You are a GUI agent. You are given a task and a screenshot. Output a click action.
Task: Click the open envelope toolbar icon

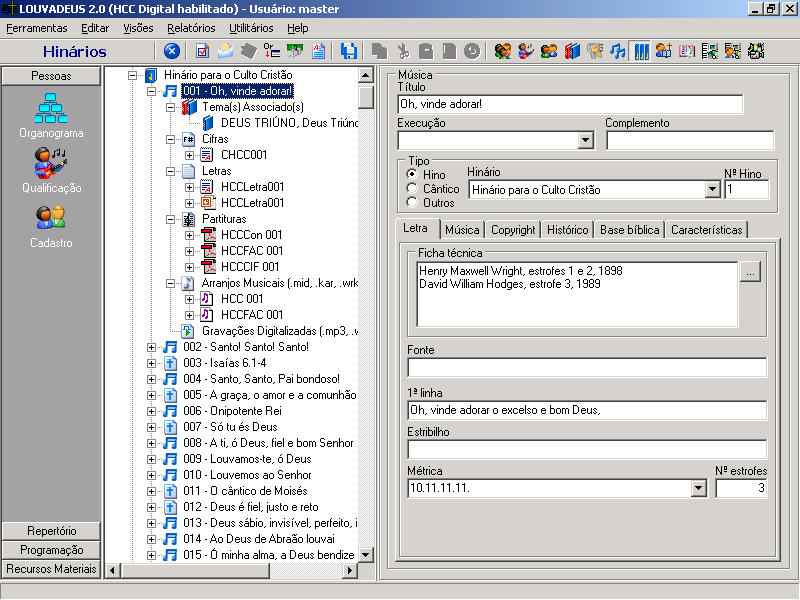coord(226,51)
